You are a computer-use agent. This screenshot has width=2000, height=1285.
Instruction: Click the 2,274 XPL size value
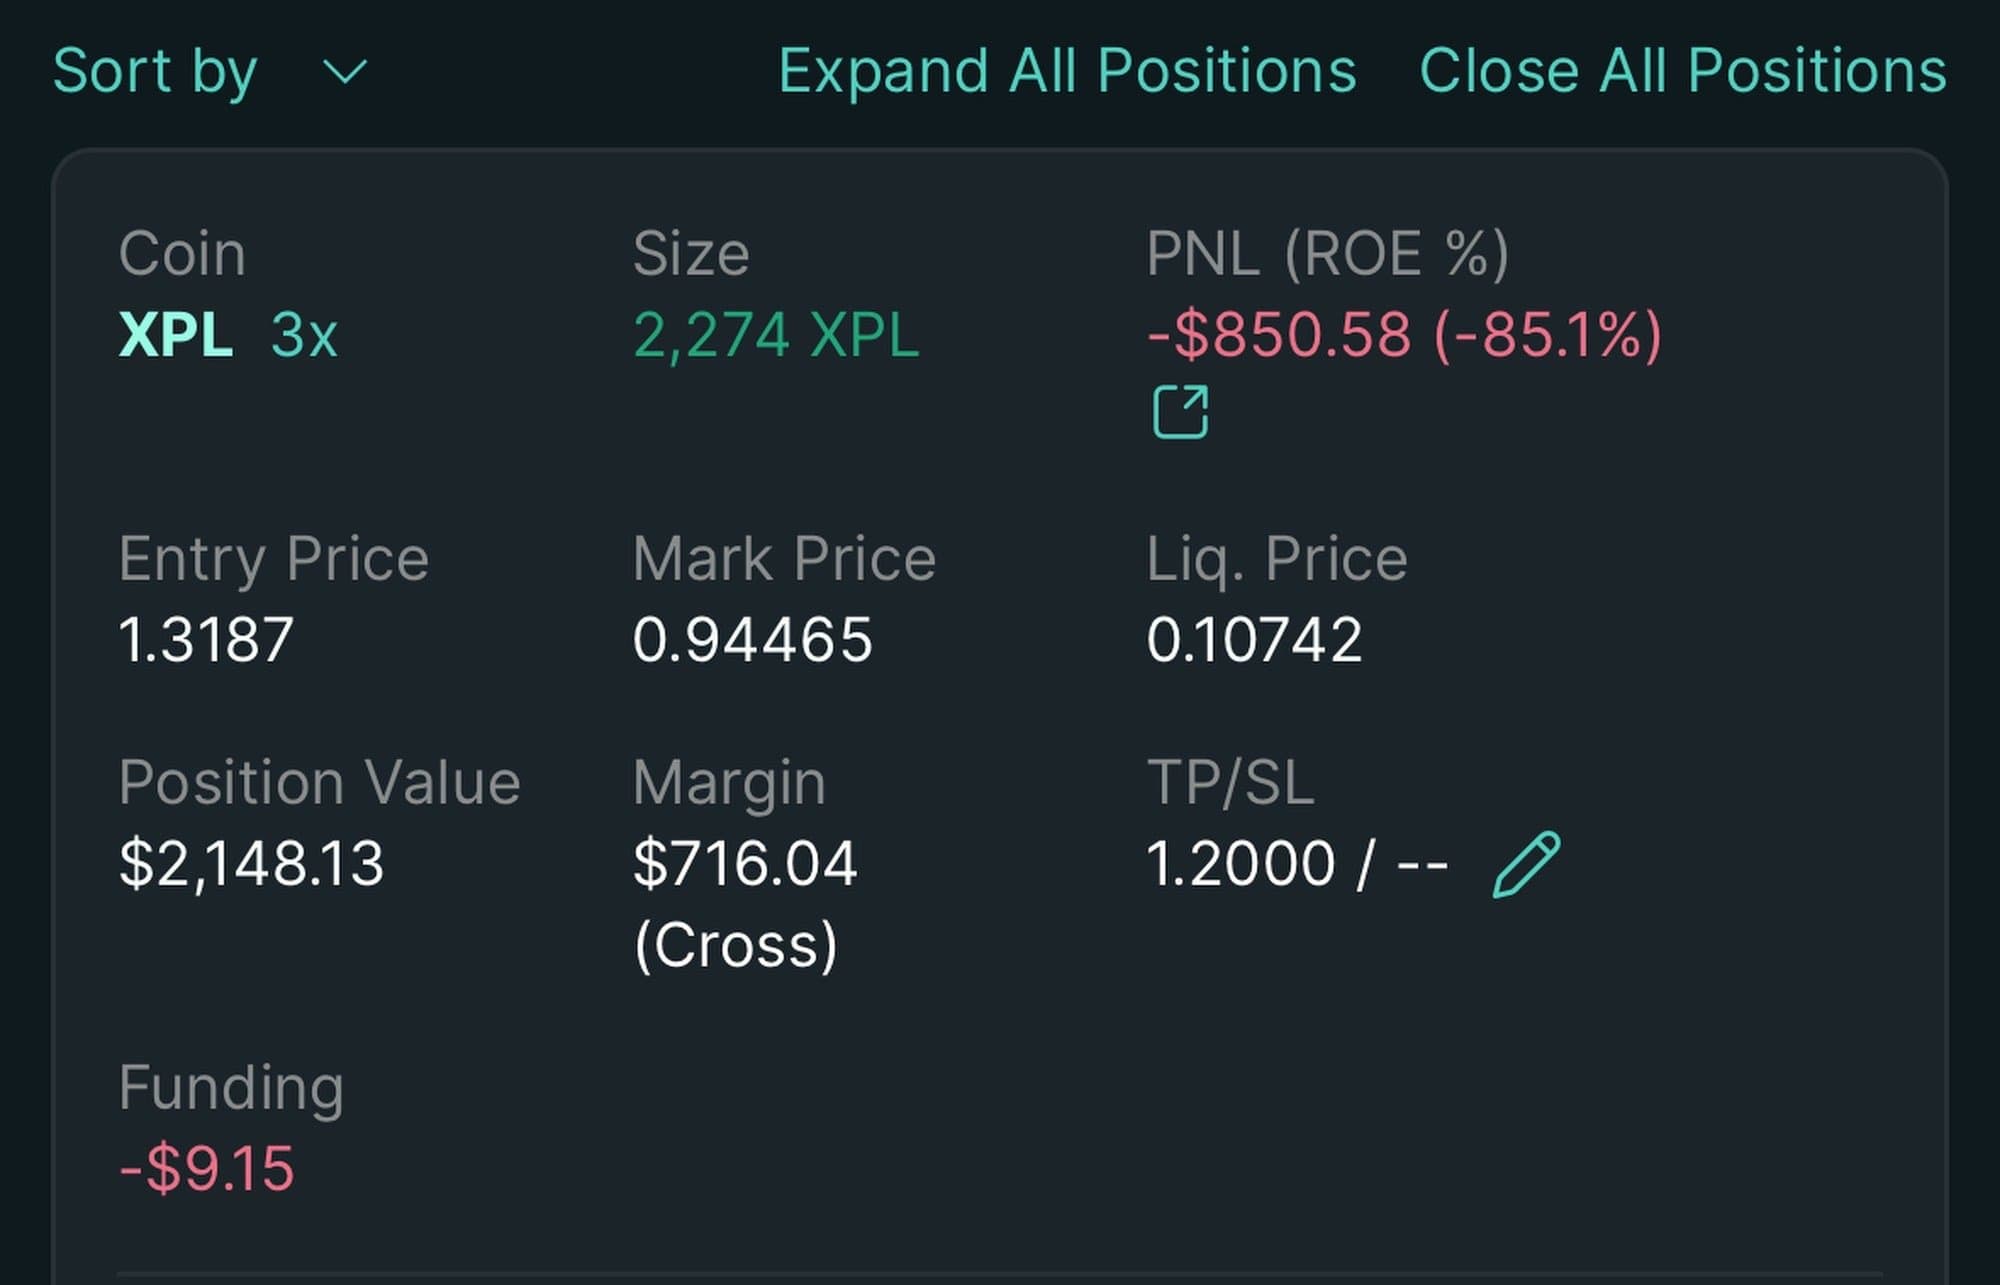pyautogui.click(x=776, y=334)
